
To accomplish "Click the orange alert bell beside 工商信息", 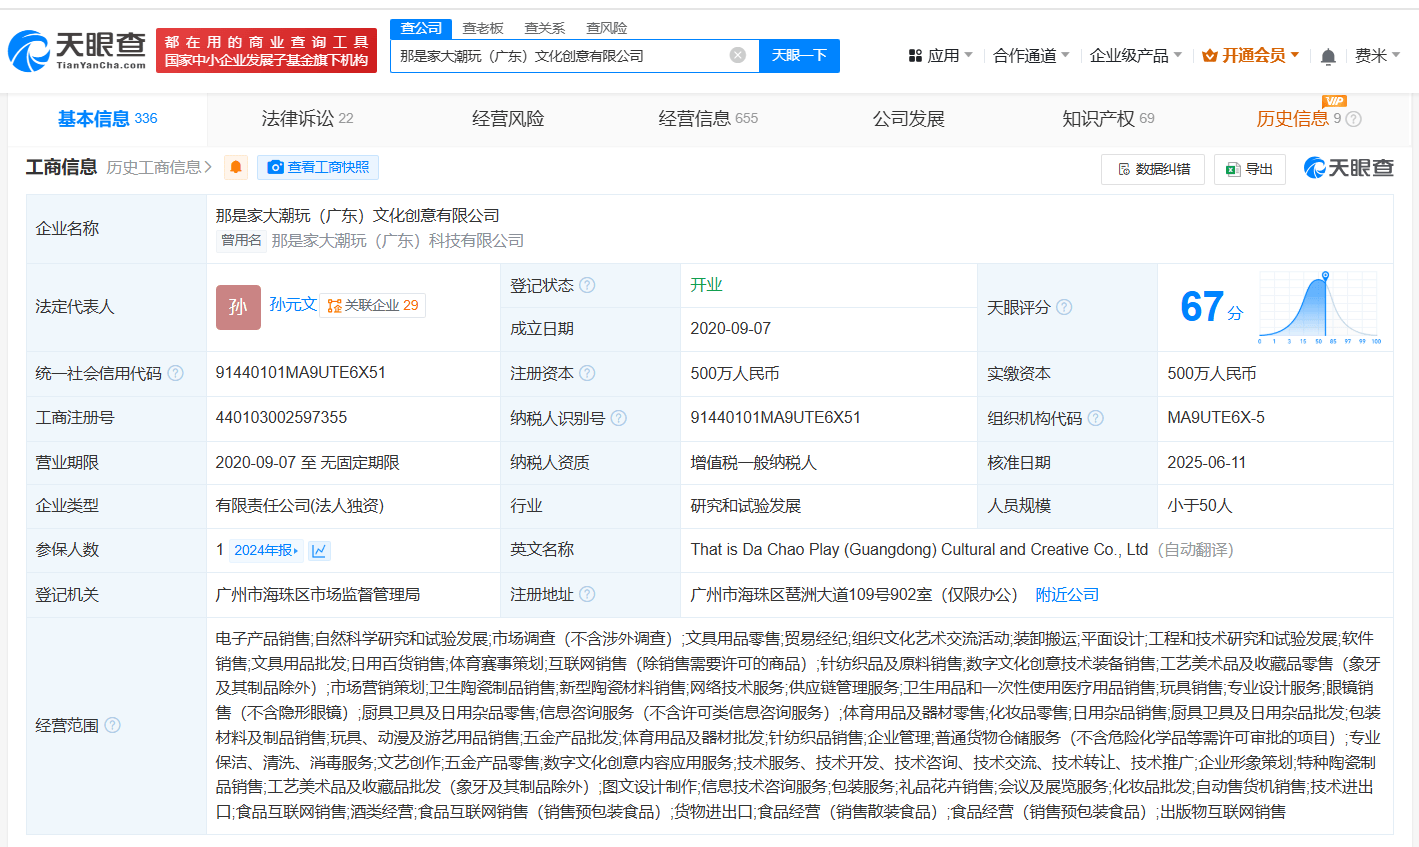I will point(236,167).
